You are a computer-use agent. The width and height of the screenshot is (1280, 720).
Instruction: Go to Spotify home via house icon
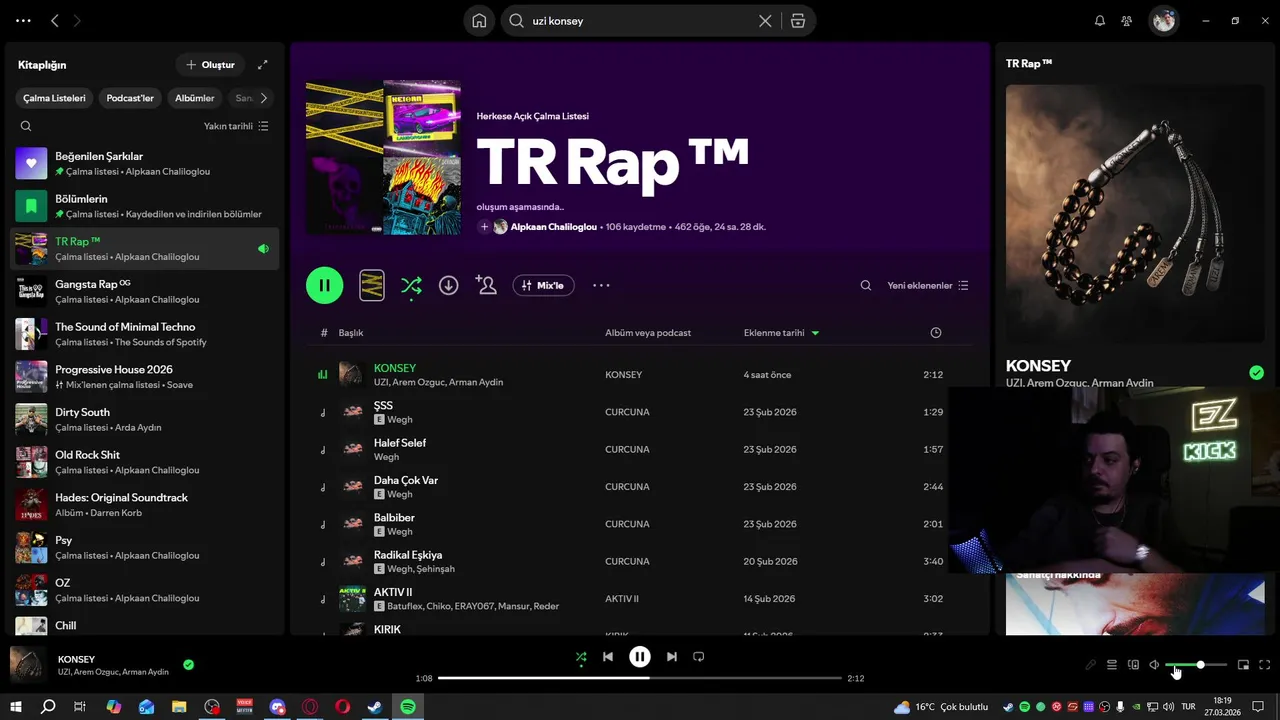[x=479, y=21]
